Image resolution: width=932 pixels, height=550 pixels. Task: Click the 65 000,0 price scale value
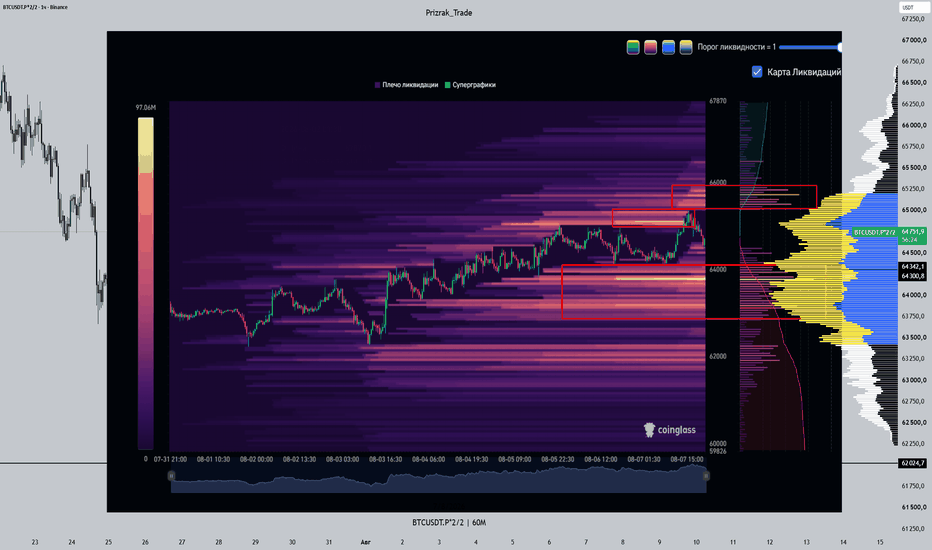pos(914,210)
